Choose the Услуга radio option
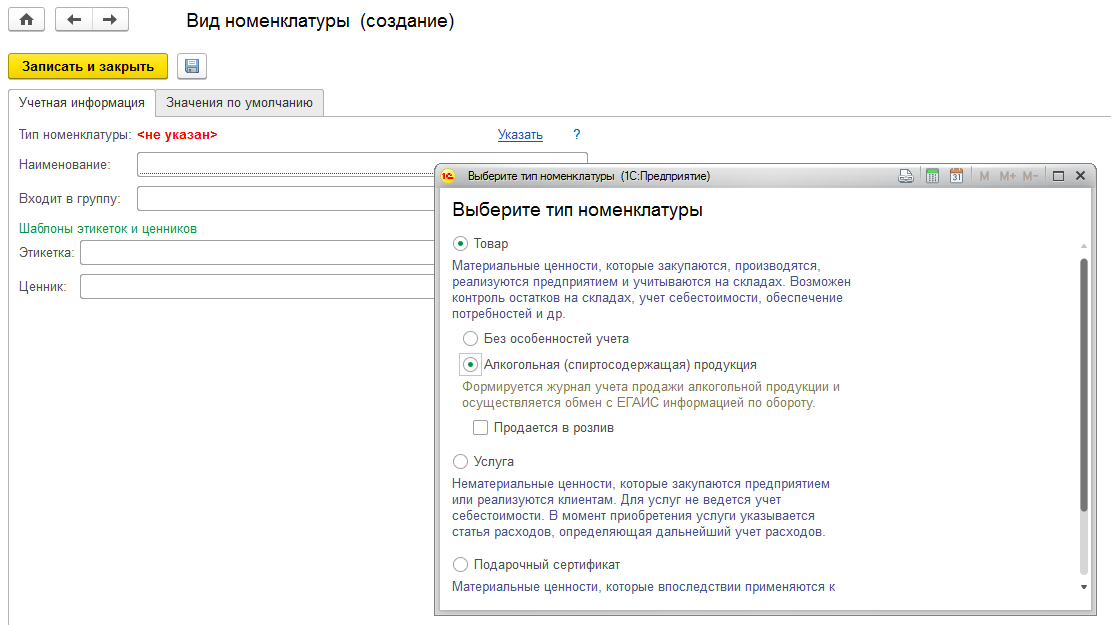The height and width of the screenshot is (625, 1111). [x=461, y=462]
